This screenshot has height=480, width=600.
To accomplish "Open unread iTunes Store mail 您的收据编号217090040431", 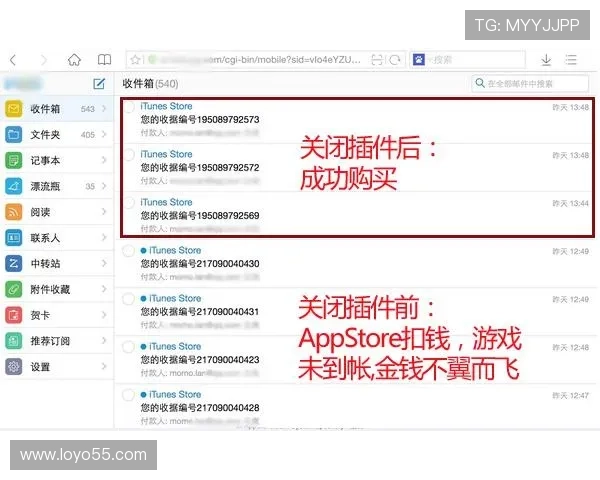I will coord(356,312).
